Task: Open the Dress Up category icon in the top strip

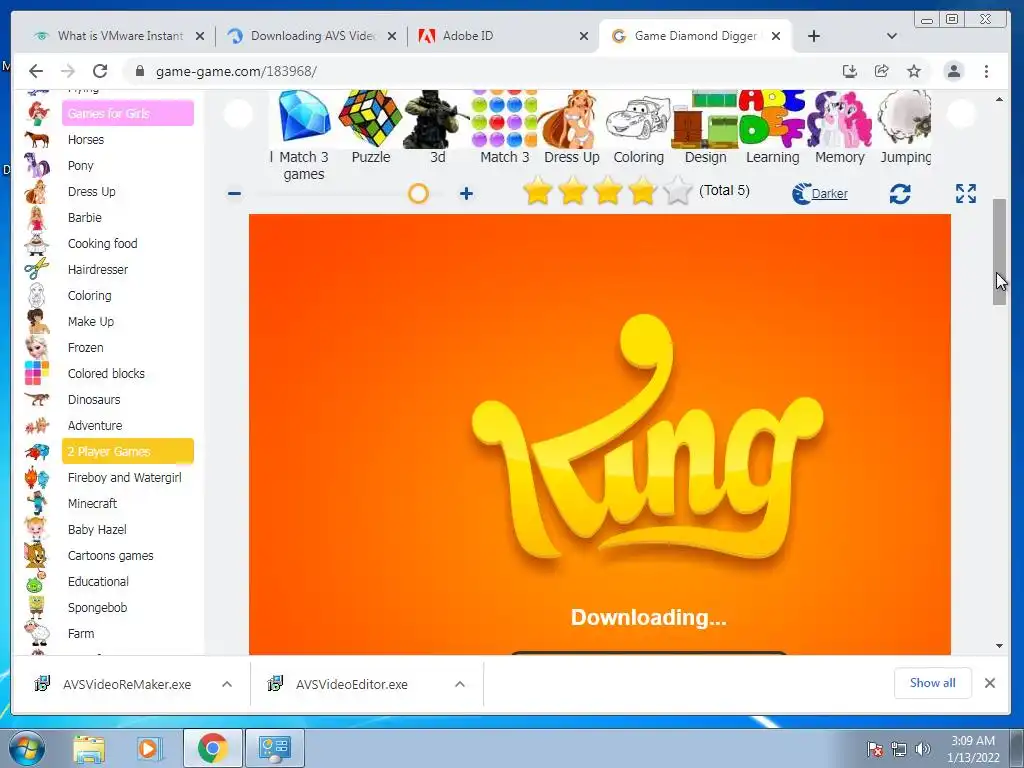Action: coord(571,119)
